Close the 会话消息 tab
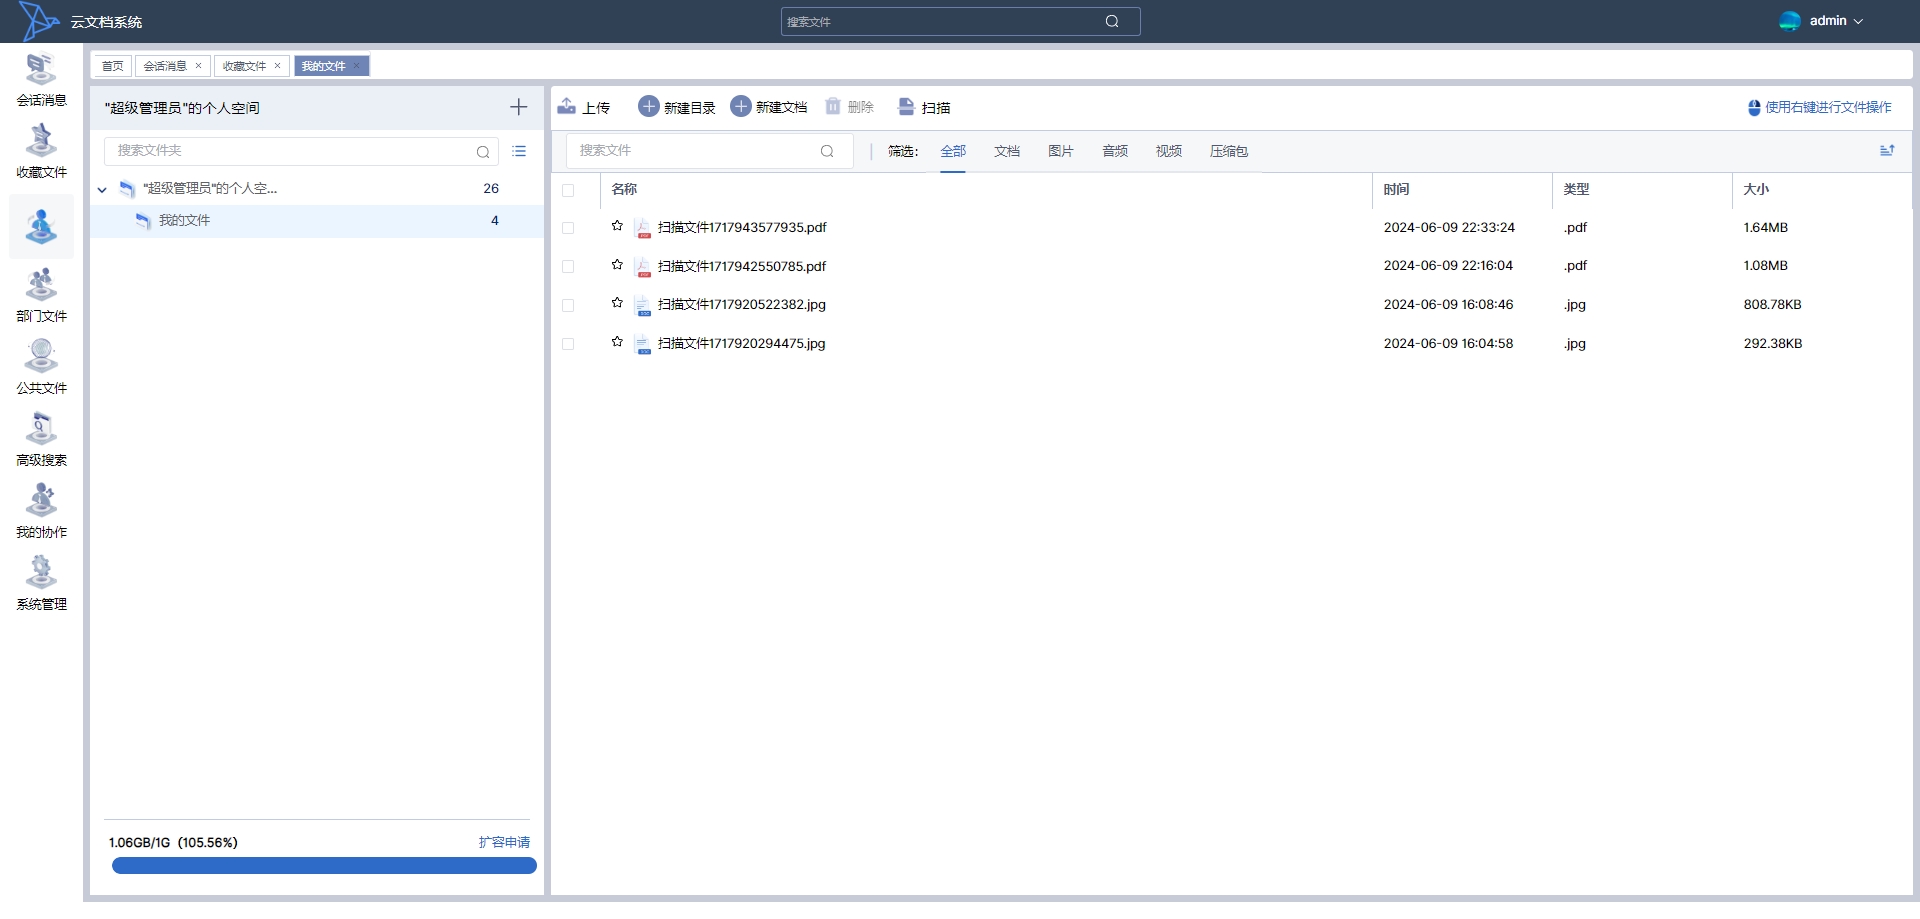The image size is (1920, 919). [198, 66]
